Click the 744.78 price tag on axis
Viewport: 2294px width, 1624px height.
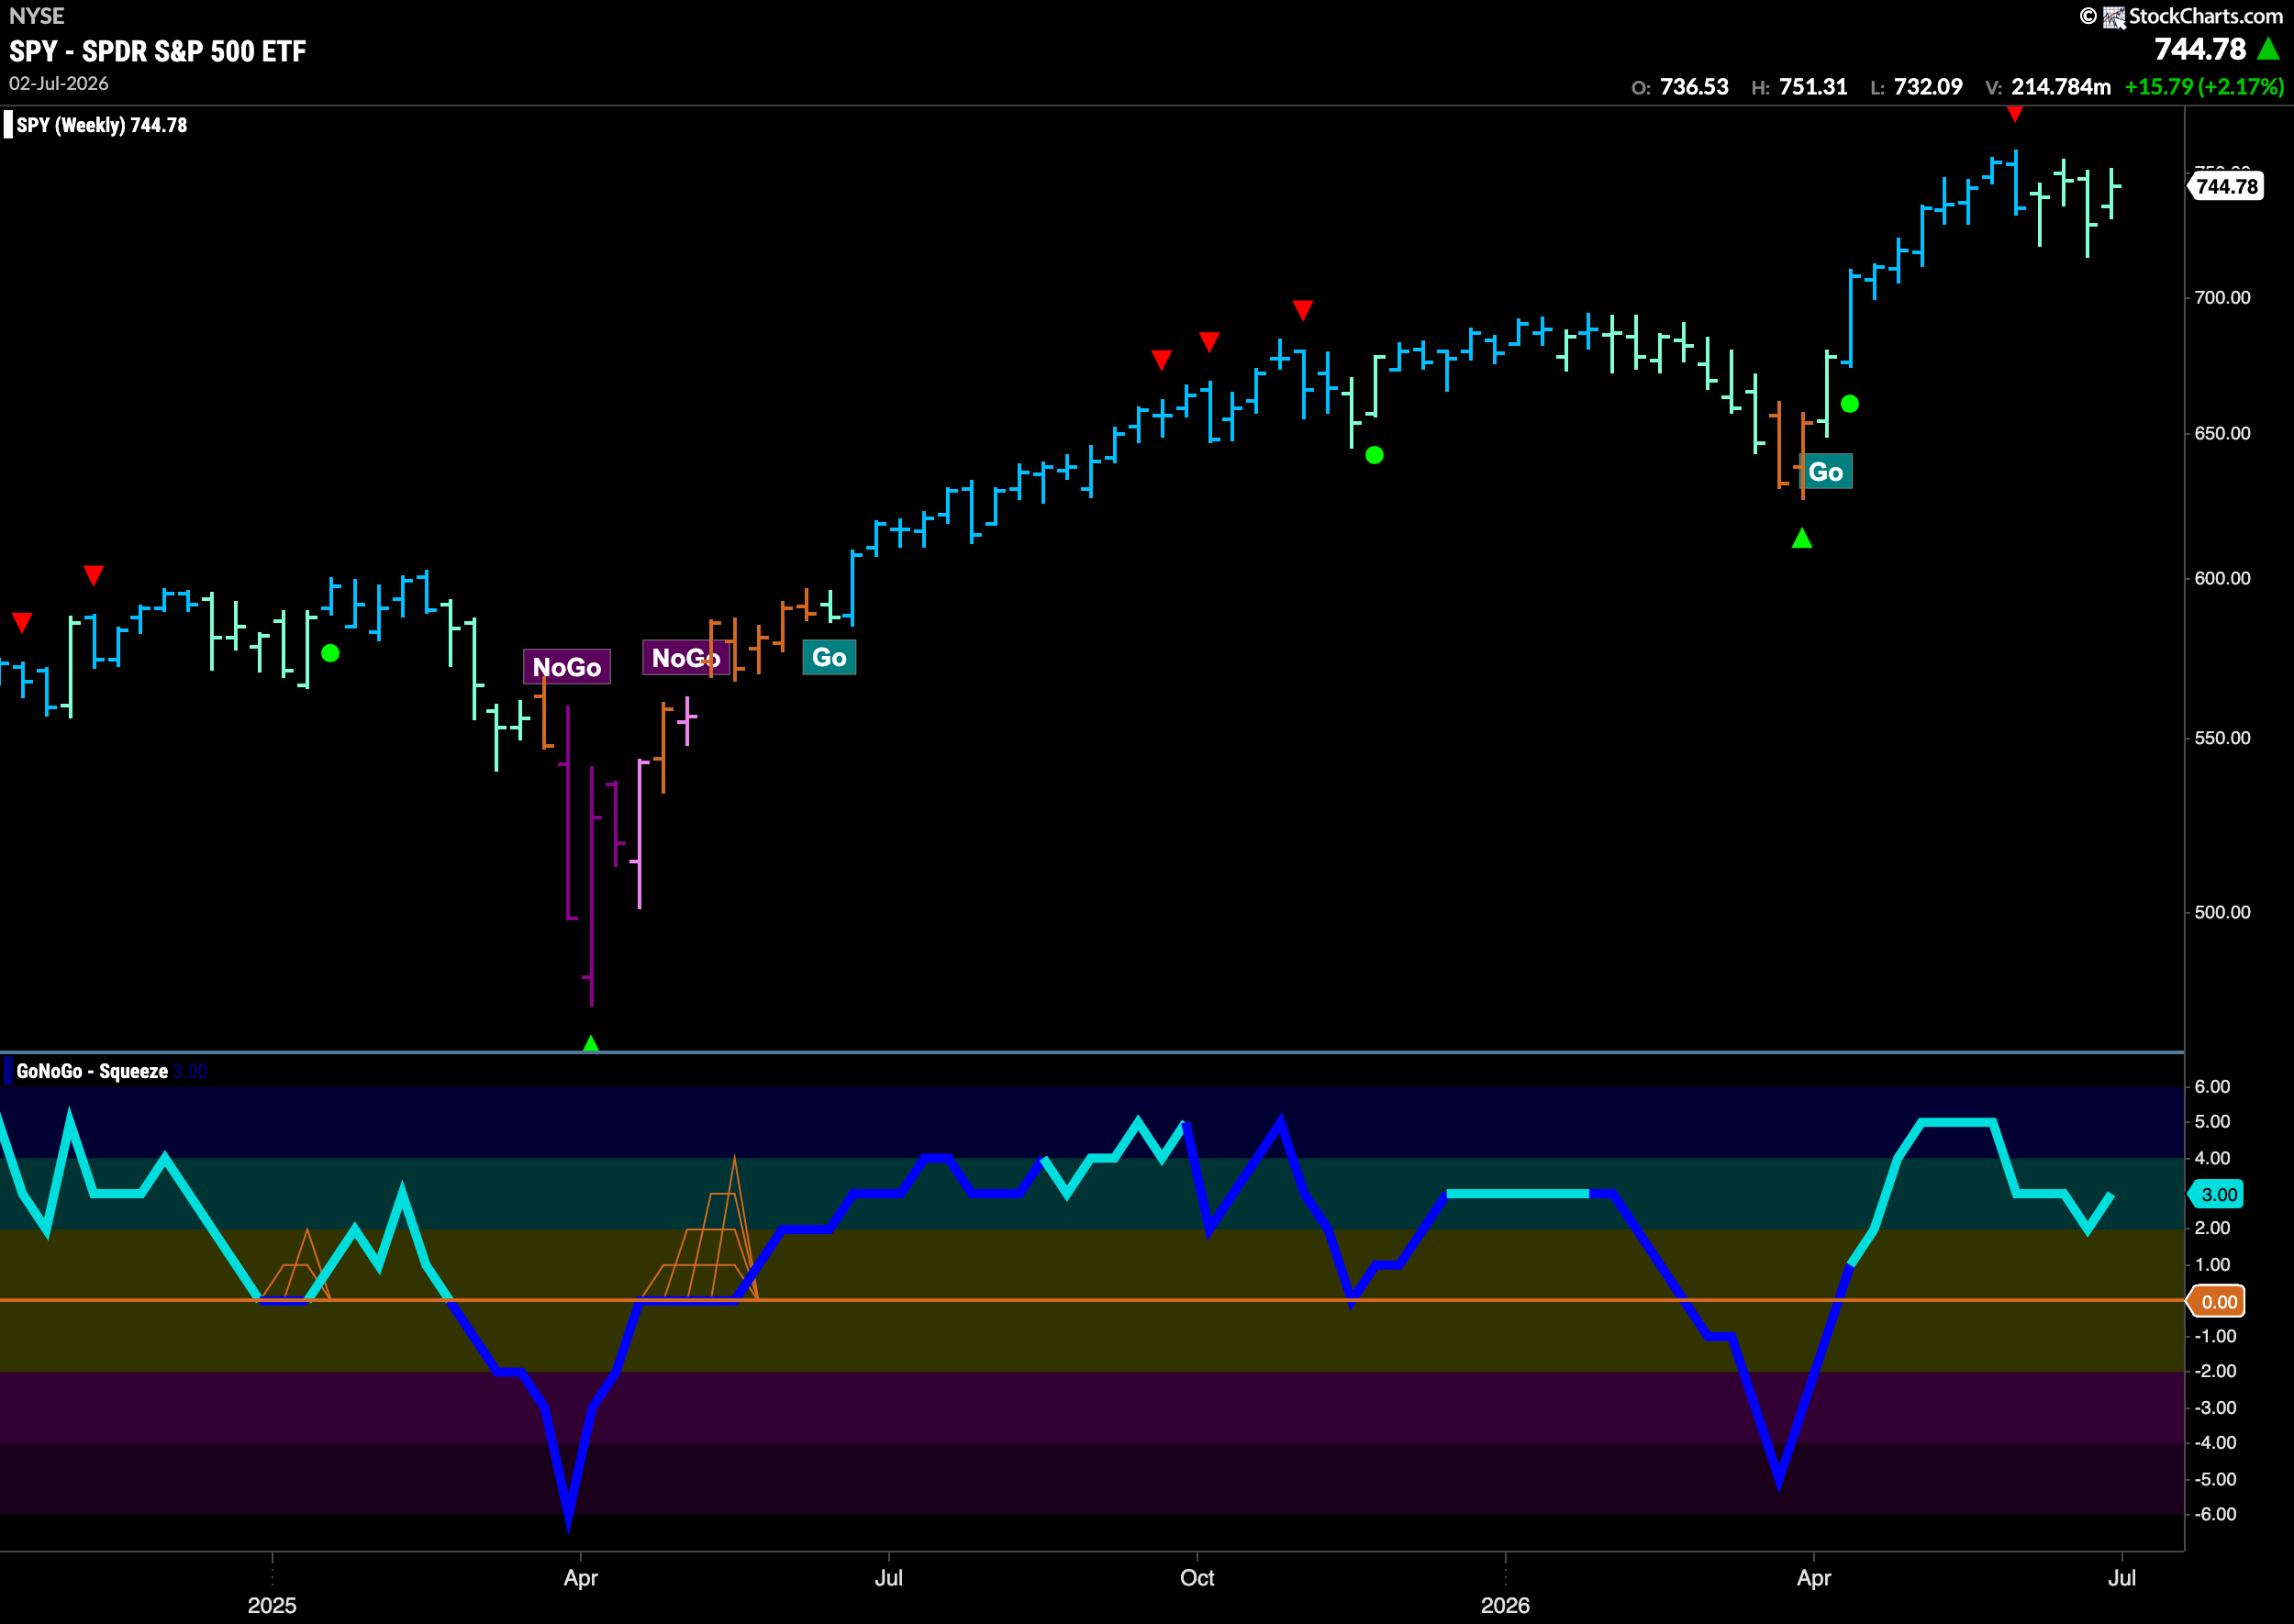click(x=2227, y=187)
